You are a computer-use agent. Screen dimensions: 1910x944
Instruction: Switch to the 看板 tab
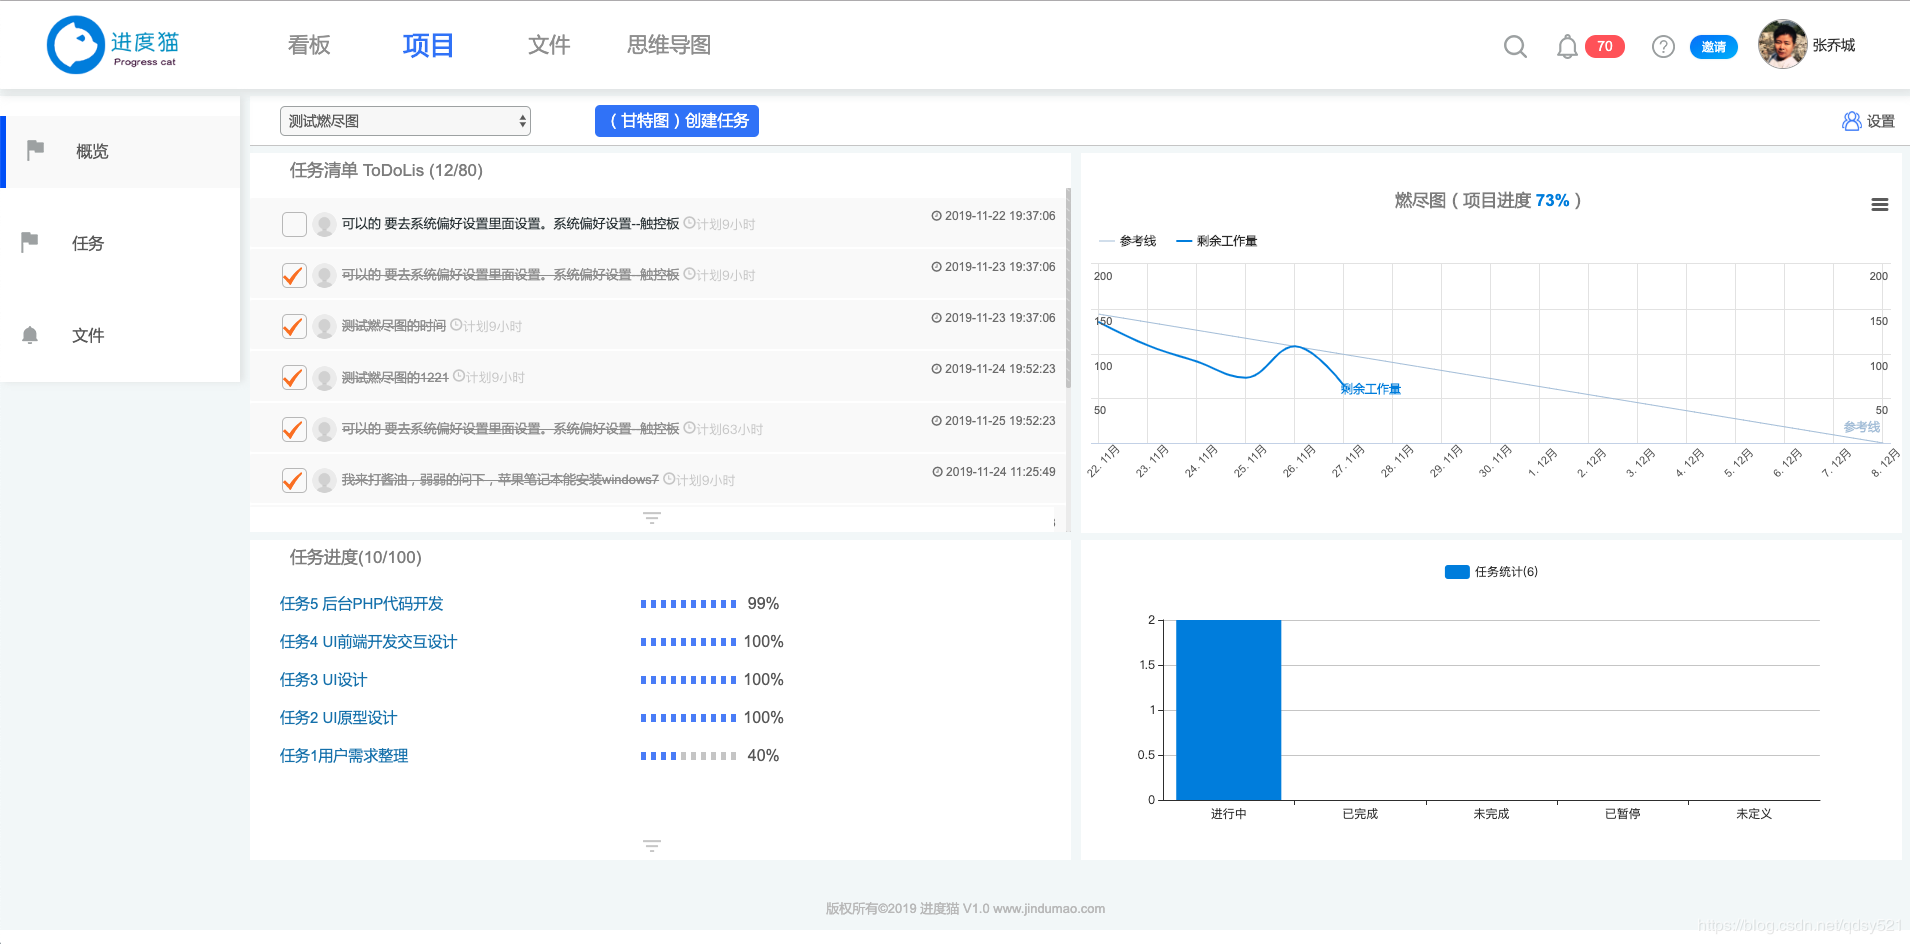[x=309, y=45]
